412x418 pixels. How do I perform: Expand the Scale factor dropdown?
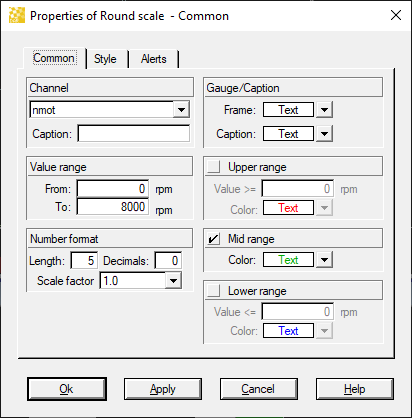pos(173,281)
